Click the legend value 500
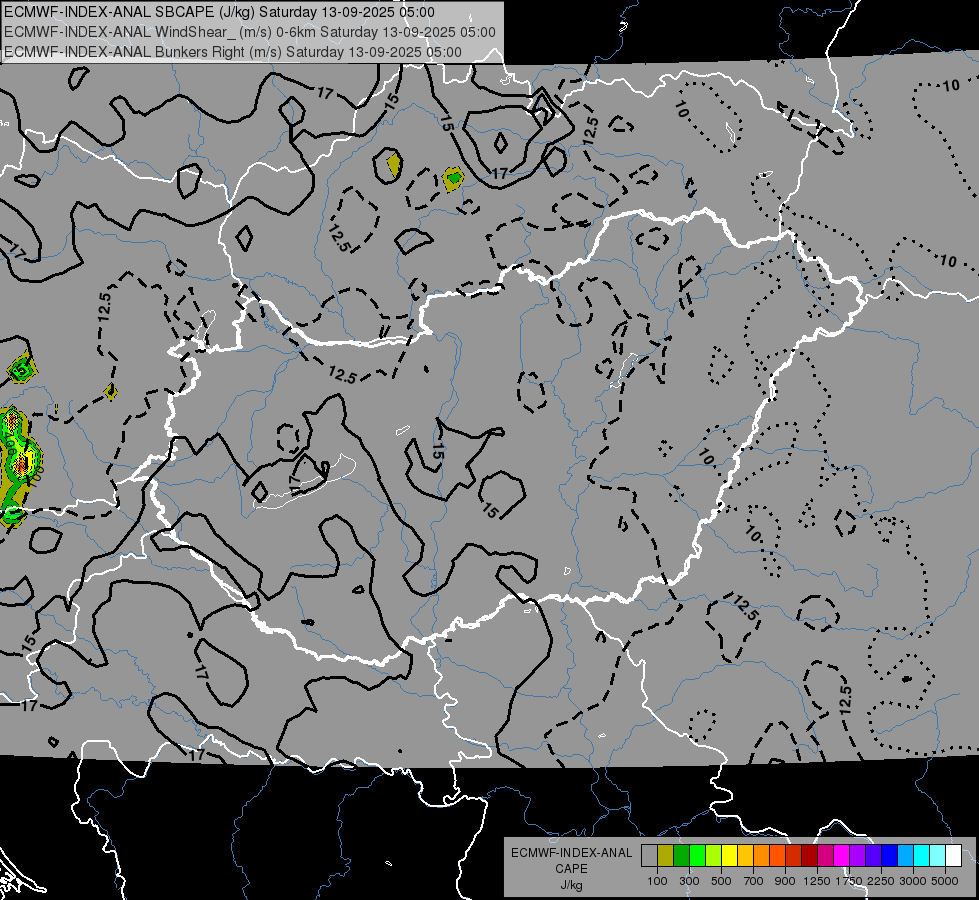The image size is (979, 900). click(721, 881)
